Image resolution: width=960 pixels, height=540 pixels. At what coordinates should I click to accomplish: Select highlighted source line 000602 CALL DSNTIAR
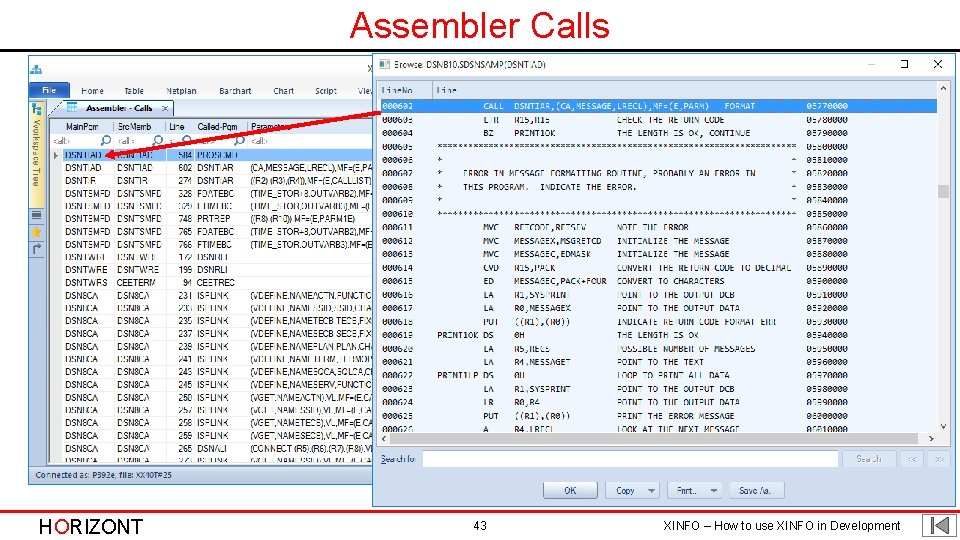658,106
